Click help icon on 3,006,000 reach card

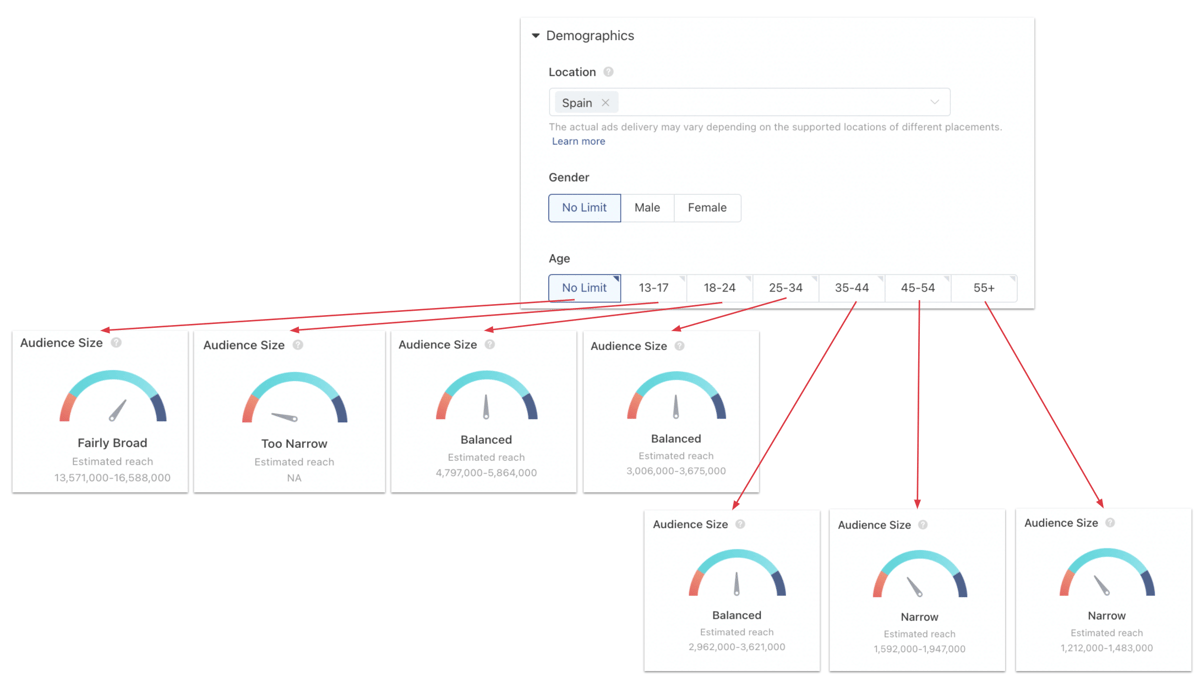pos(680,346)
